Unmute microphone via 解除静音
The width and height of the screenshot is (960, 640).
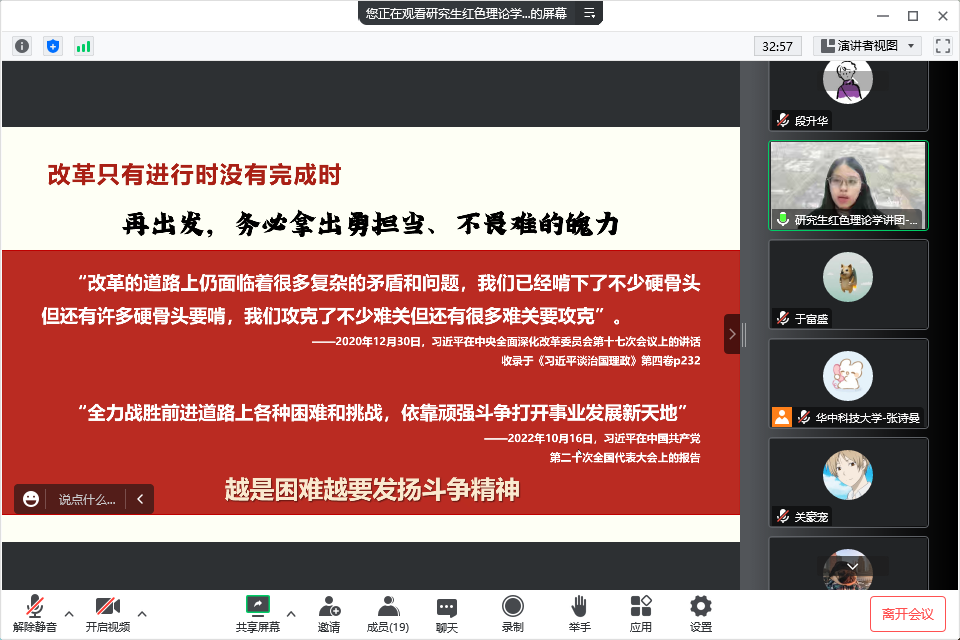35,613
